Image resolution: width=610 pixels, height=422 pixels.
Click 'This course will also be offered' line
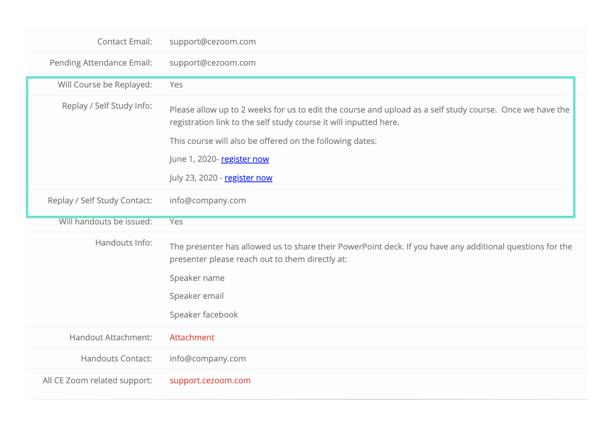tap(273, 141)
